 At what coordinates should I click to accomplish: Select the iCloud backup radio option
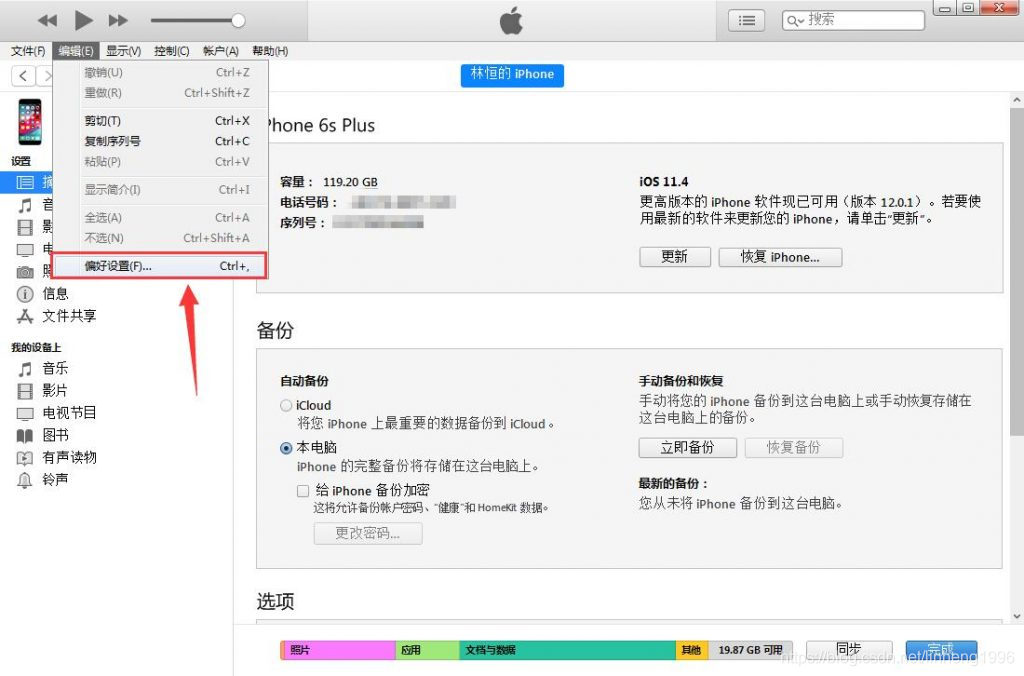(x=286, y=406)
